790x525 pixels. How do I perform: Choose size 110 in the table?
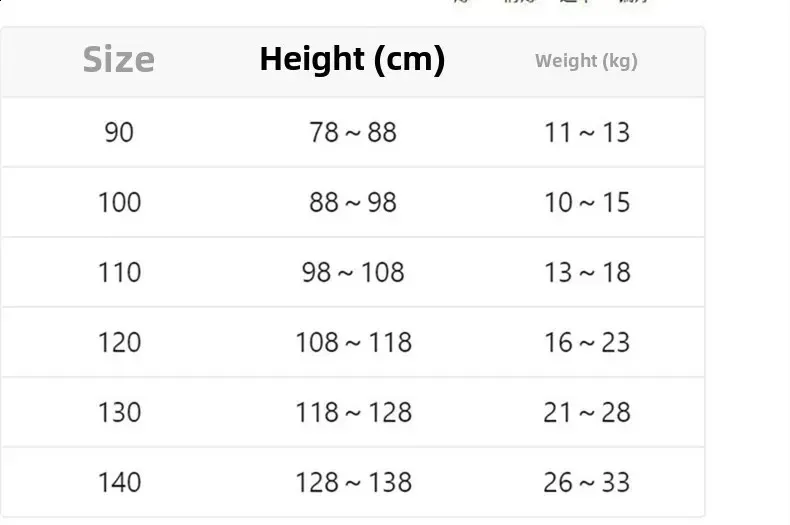(119, 273)
